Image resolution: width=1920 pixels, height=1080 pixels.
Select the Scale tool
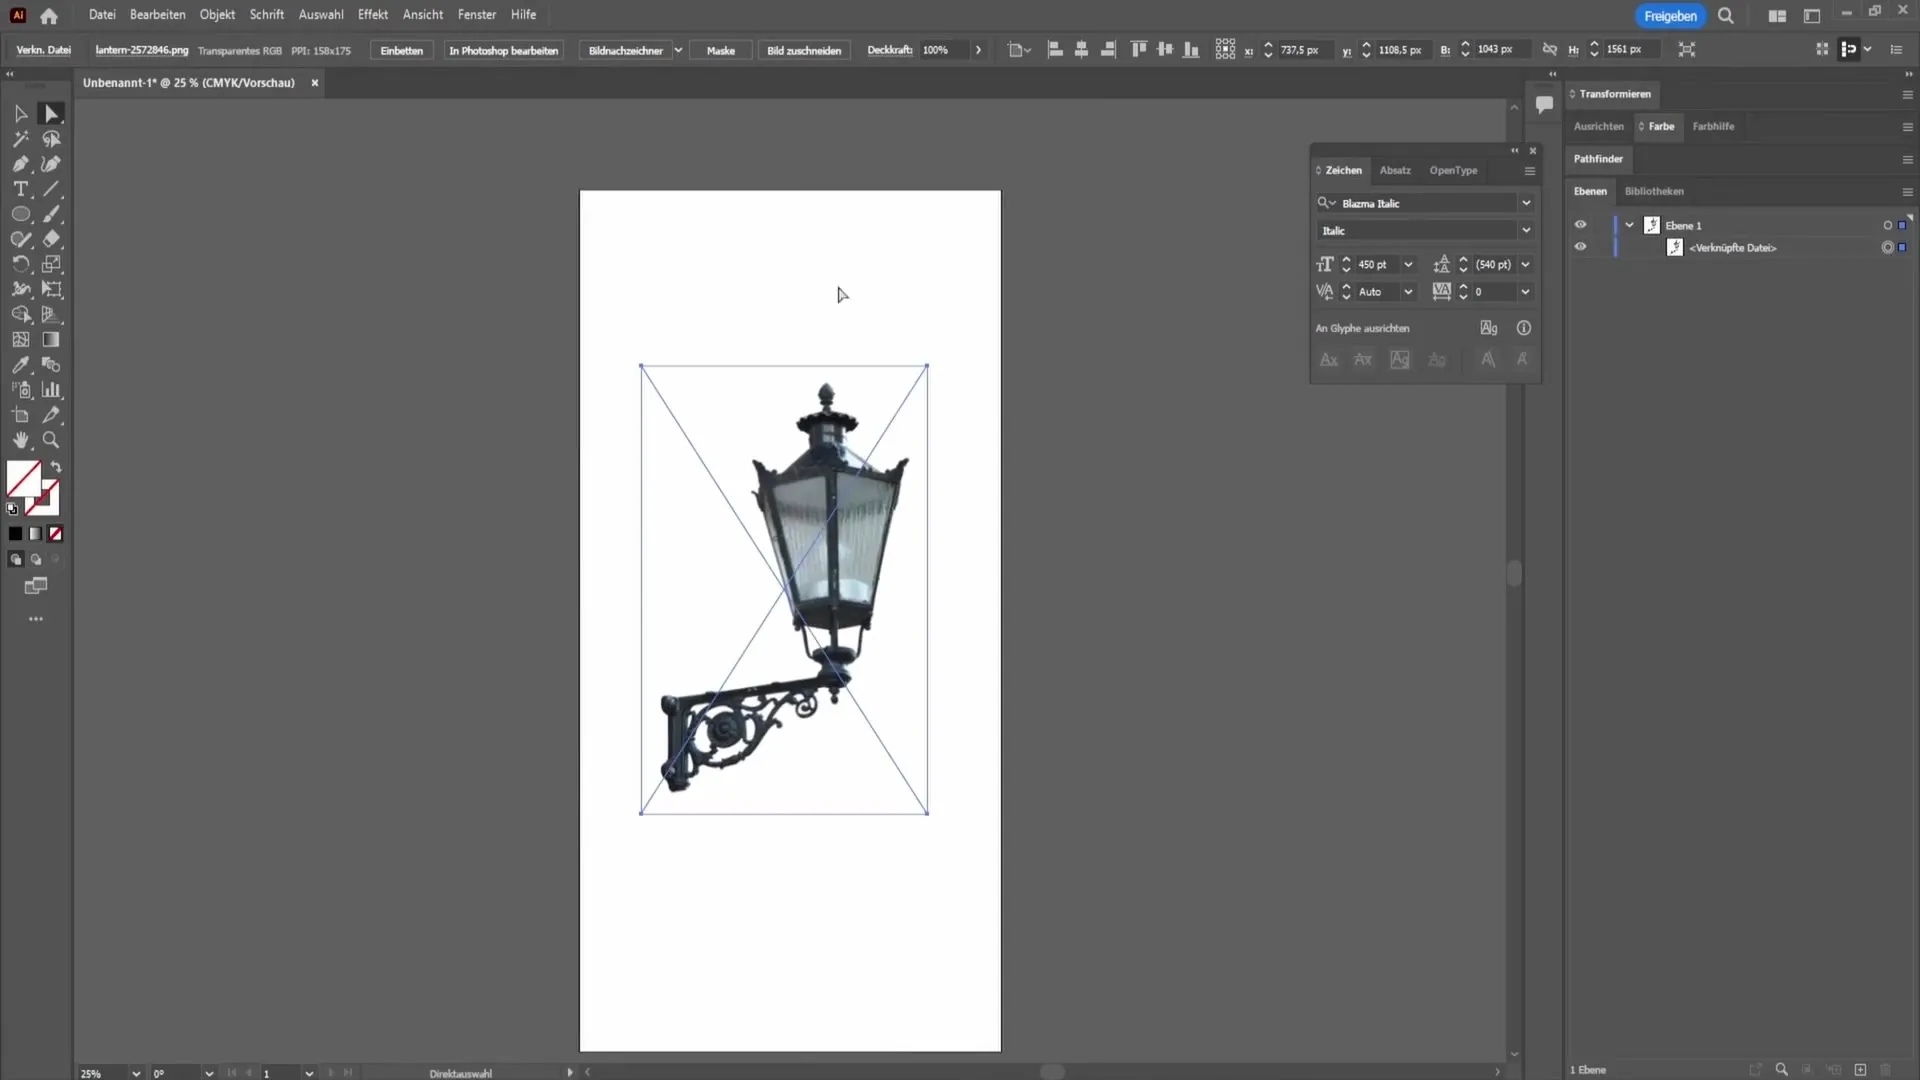(x=51, y=264)
